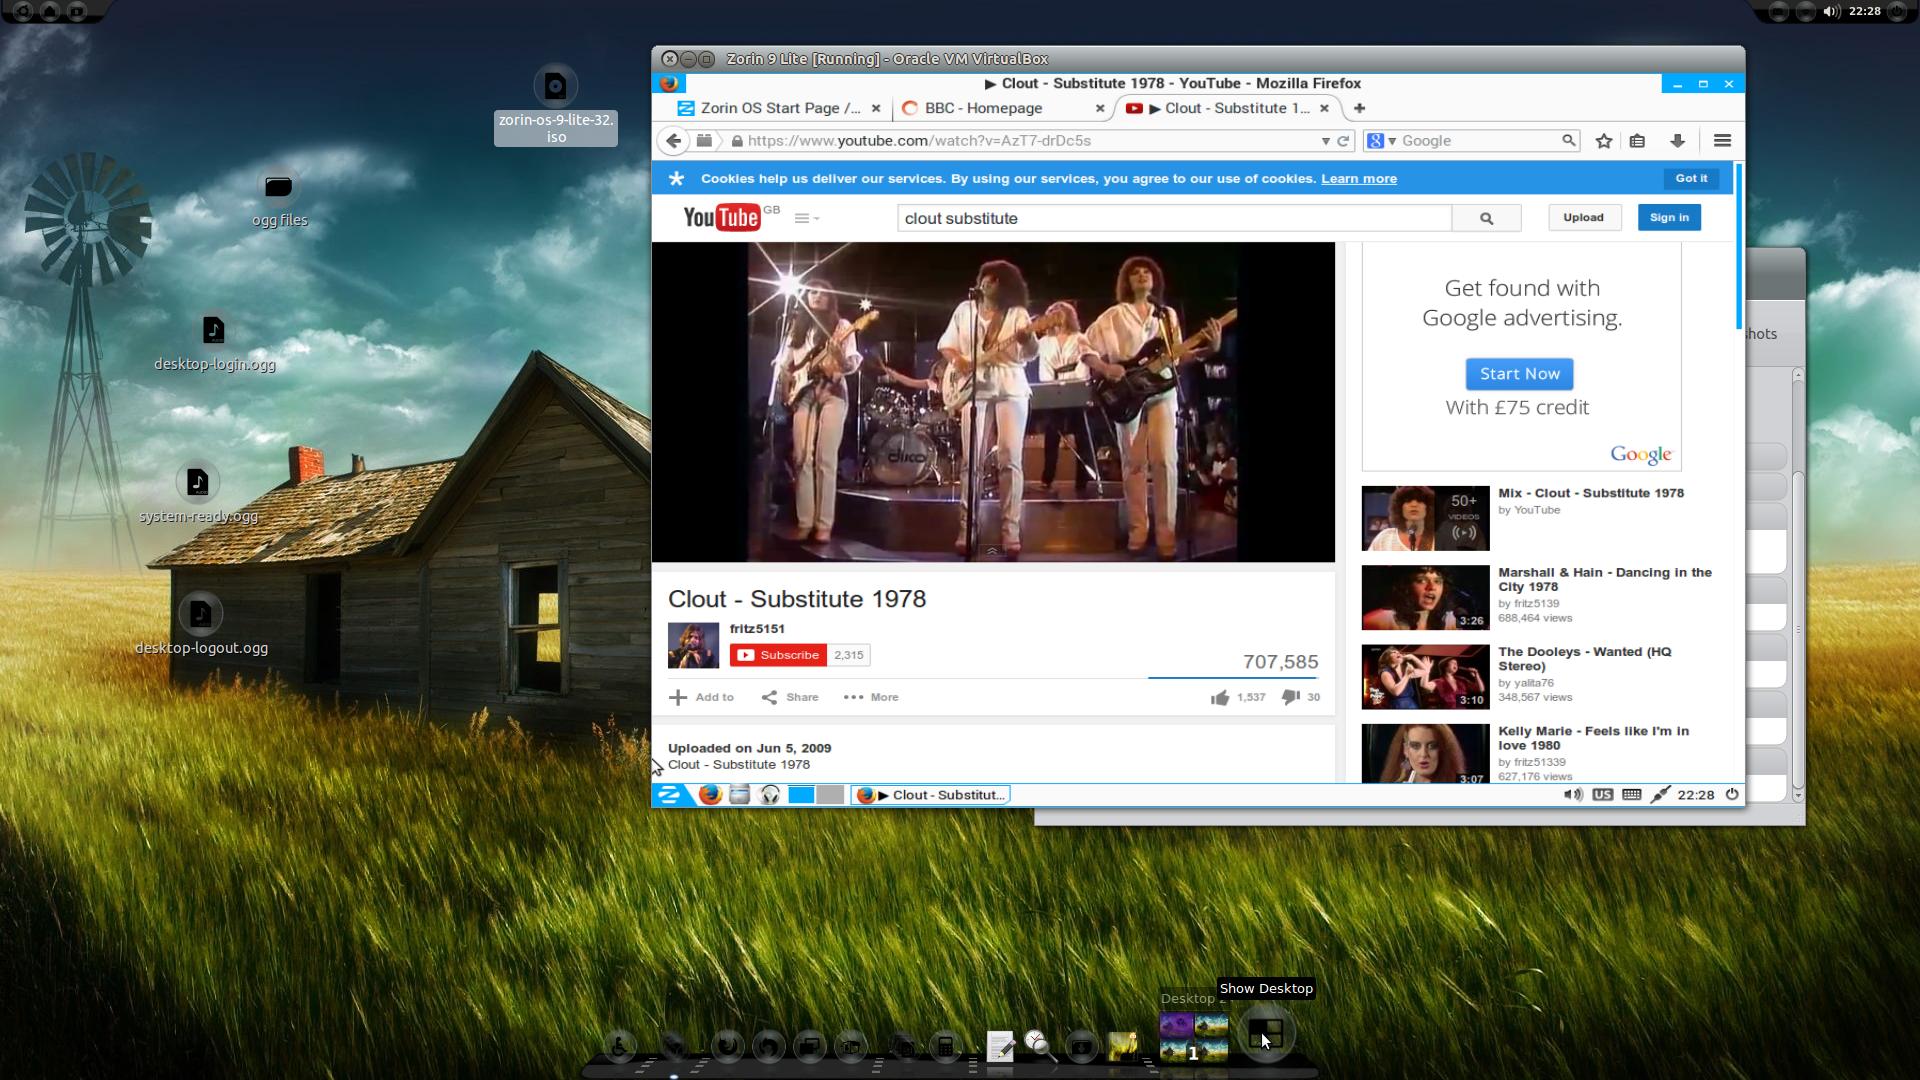Dislike video with thumbs down icon
1920x1080 pixels.
point(1290,697)
